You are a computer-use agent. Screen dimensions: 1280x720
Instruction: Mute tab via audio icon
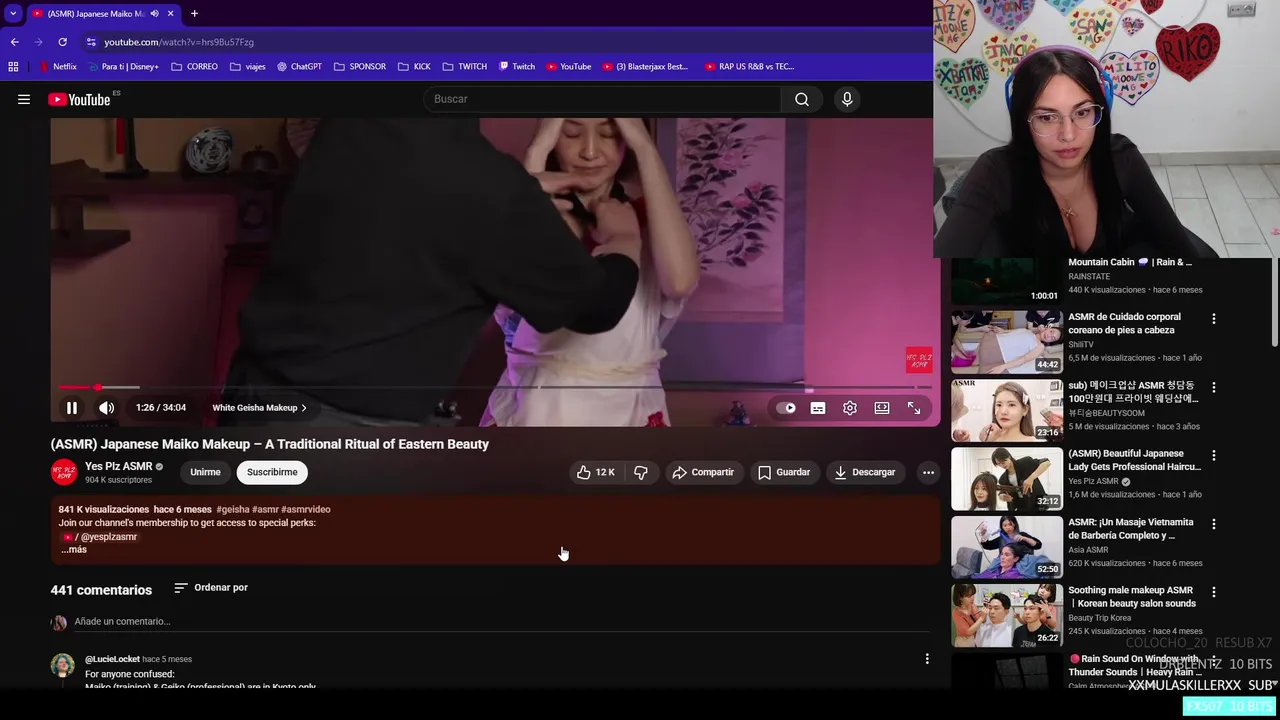[x=154, y=13]
